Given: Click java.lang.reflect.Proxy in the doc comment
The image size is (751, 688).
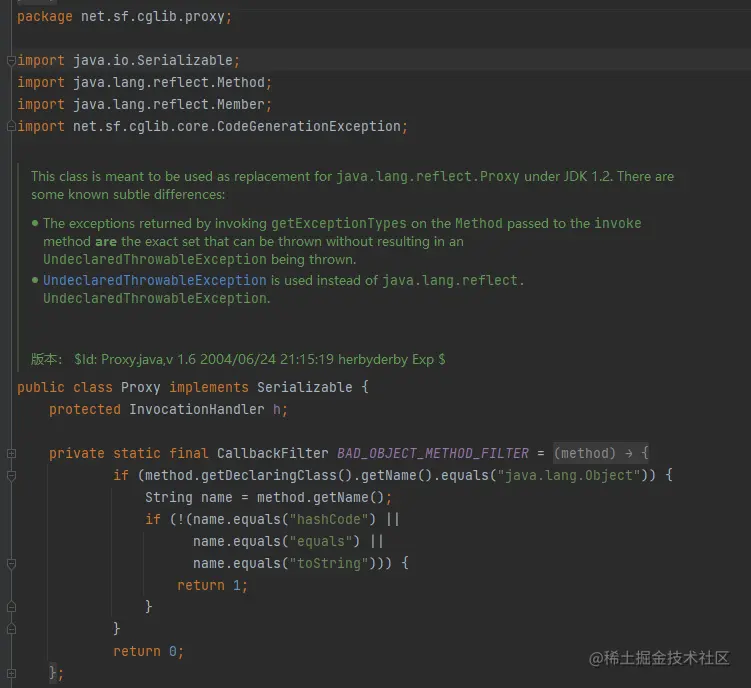Looking at the screenshot, I should [x=428, y=177].
